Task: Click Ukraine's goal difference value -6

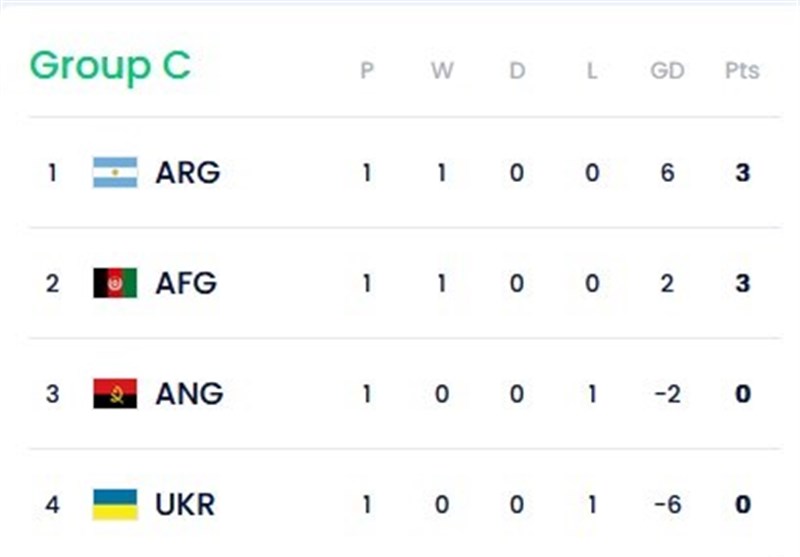Action: [667, 504]
